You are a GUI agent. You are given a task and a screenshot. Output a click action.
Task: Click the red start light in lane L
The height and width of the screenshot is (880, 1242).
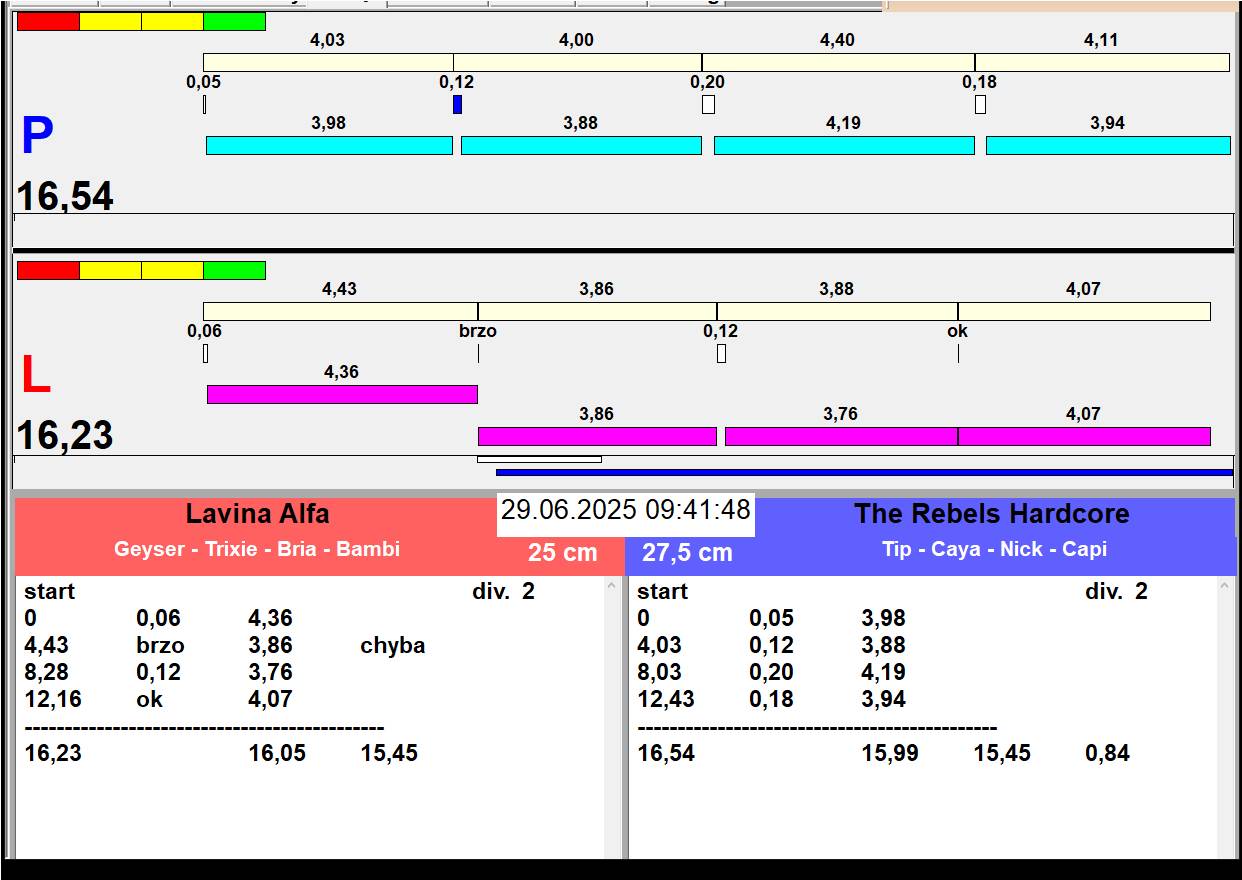[48, 270]
